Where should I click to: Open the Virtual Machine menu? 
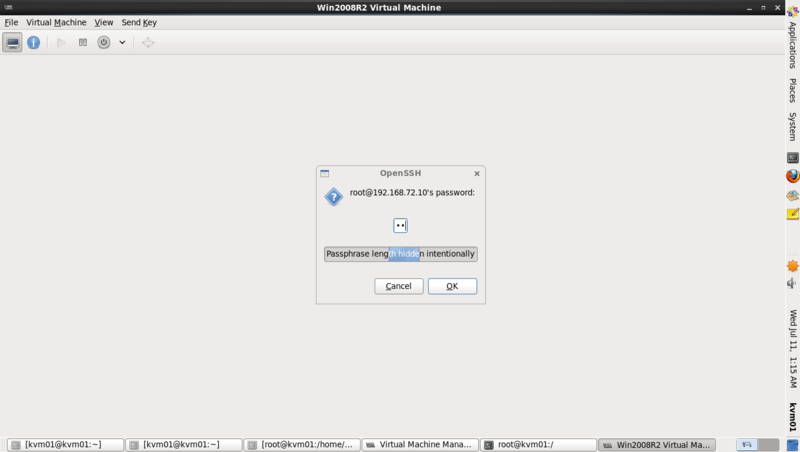(56, 22)
